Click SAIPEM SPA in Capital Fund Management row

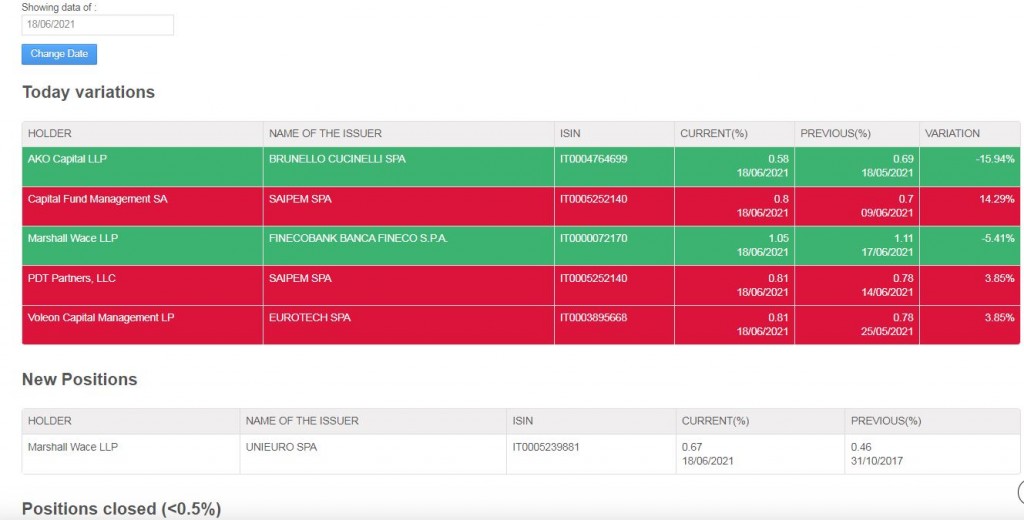click(x=300, y=199)
